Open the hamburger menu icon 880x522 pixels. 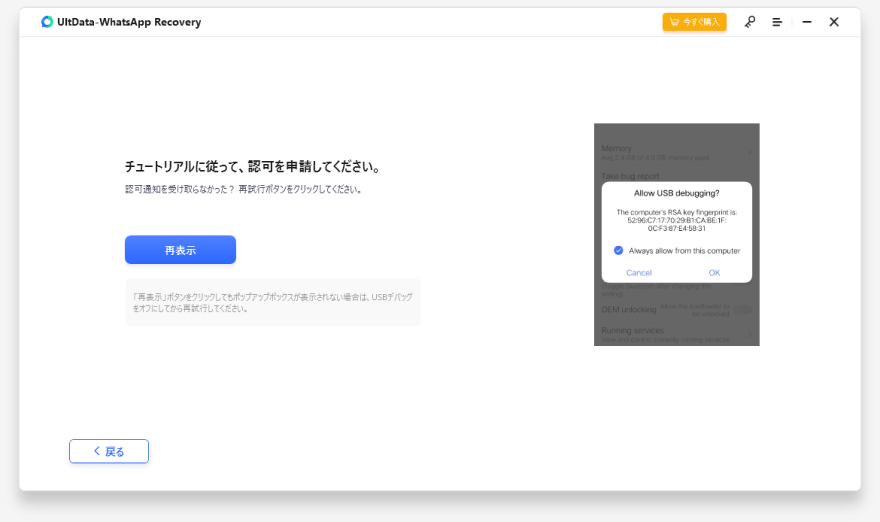point(777,22)
